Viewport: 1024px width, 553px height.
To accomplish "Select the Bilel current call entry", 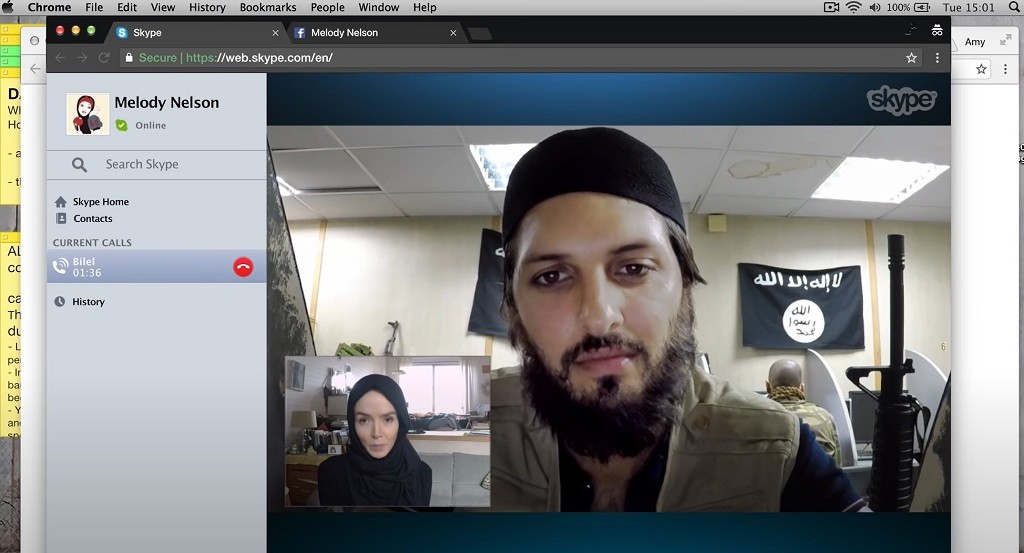I will (157, 266).
